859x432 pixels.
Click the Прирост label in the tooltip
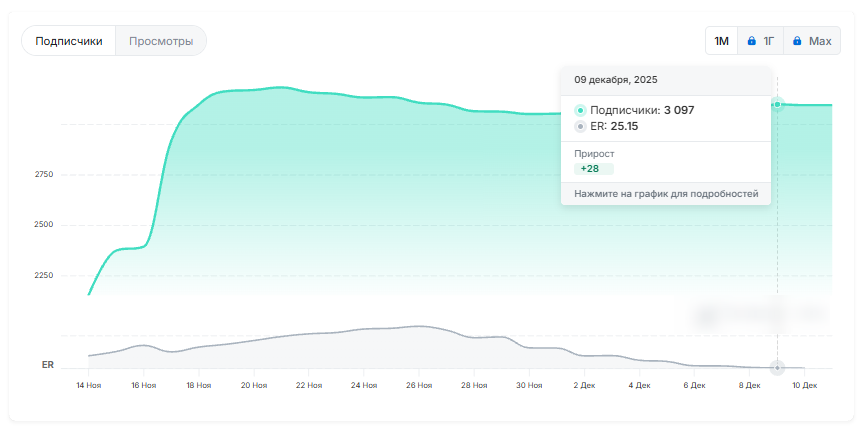tap(594, 154)
